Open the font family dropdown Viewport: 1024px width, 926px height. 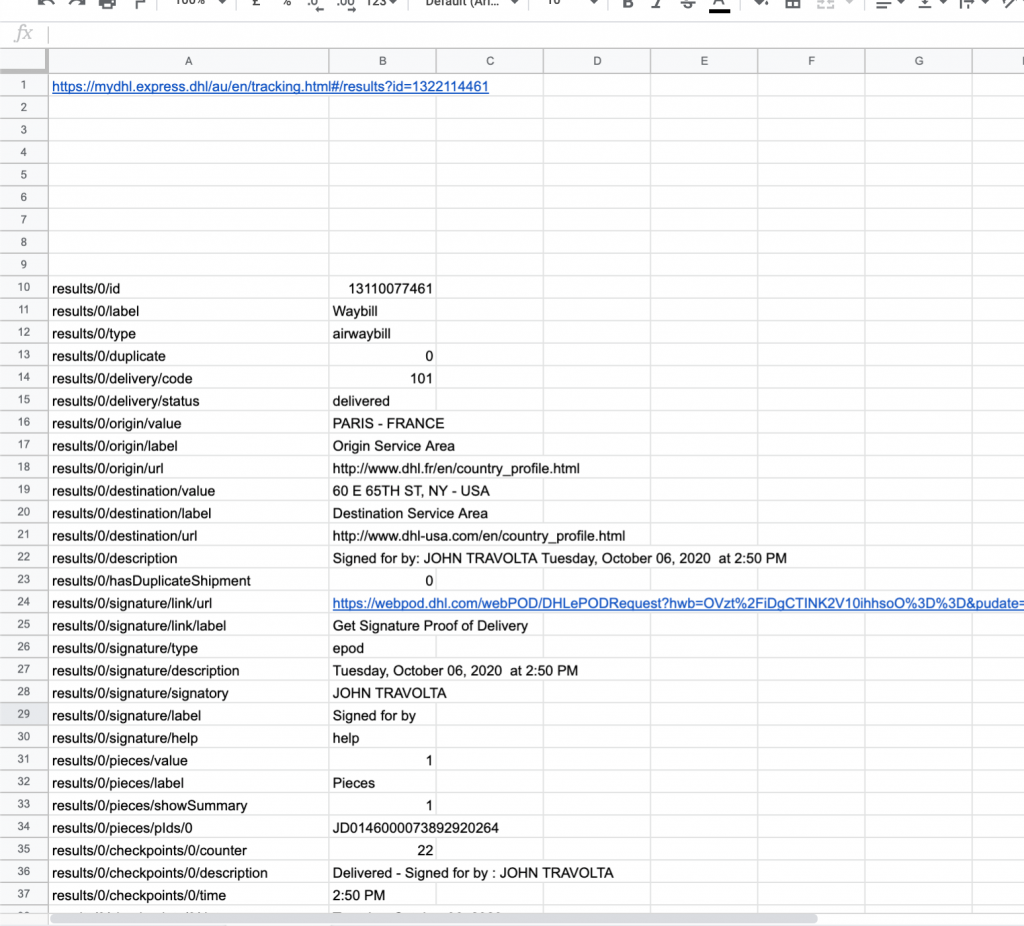pyautogui.click(x=472, y=4)
